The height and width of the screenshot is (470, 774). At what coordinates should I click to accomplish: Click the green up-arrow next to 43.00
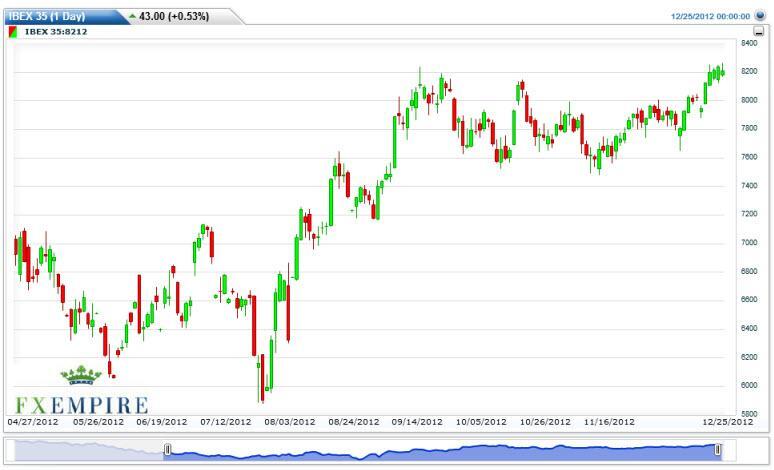[x=132, y=16]
